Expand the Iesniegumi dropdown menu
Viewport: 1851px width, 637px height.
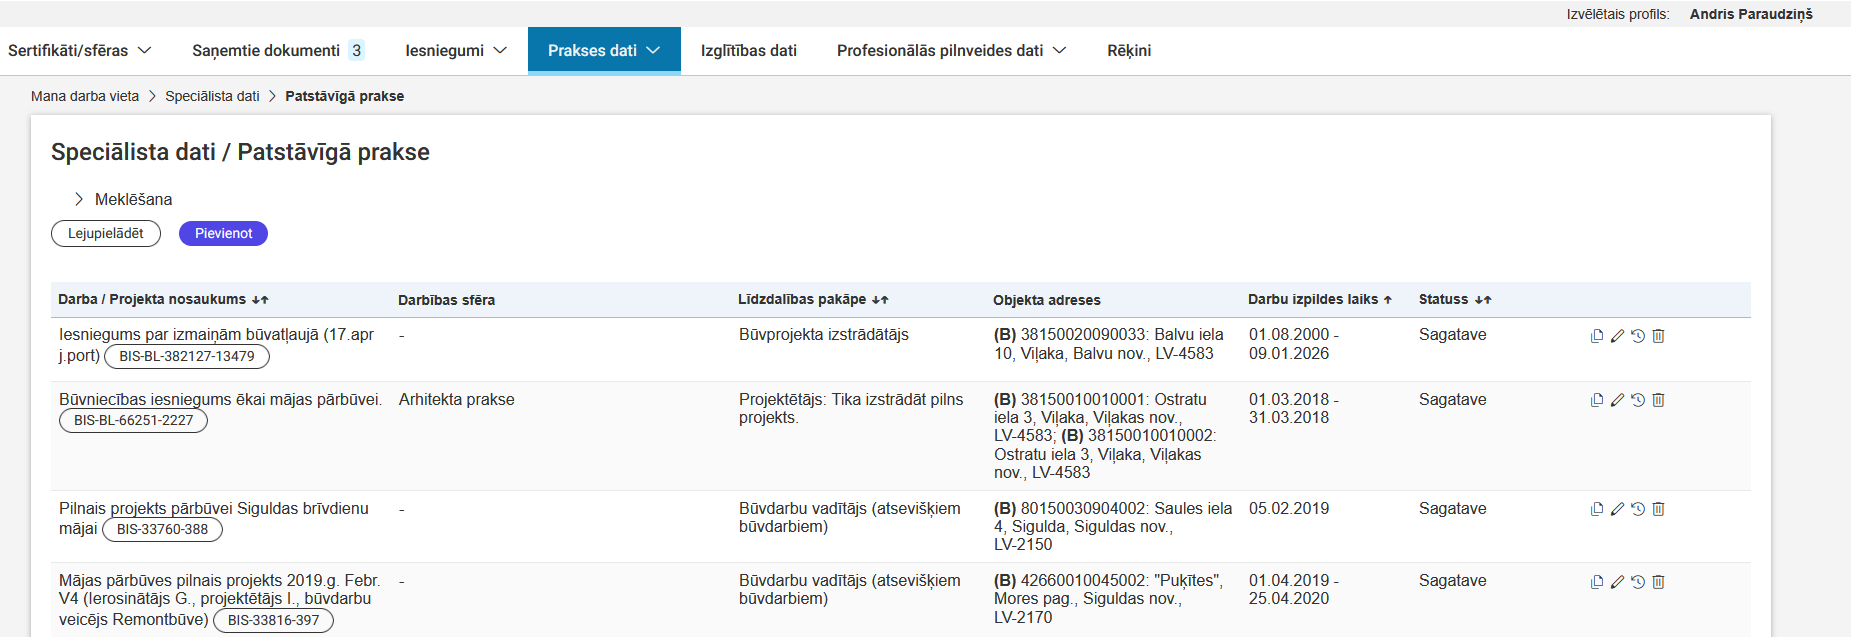tap(455, 51)
